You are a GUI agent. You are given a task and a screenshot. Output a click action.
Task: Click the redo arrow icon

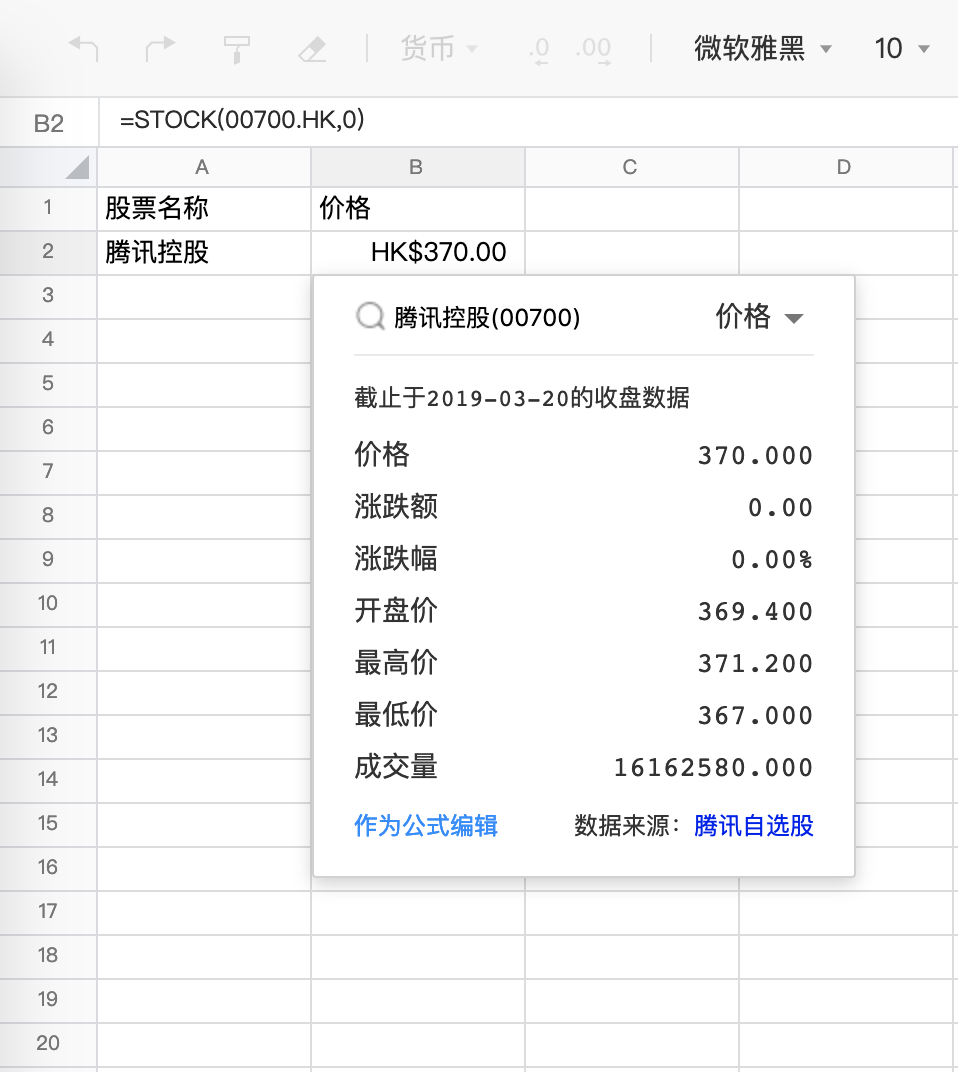[161, 49]
